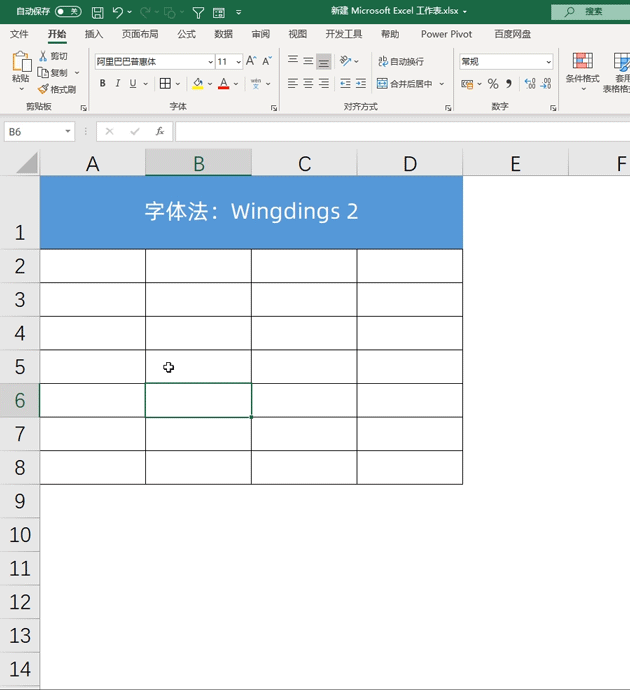630x690 pixels.
Task: Click the Select All corner triangle
Action: tap(27, 163)
